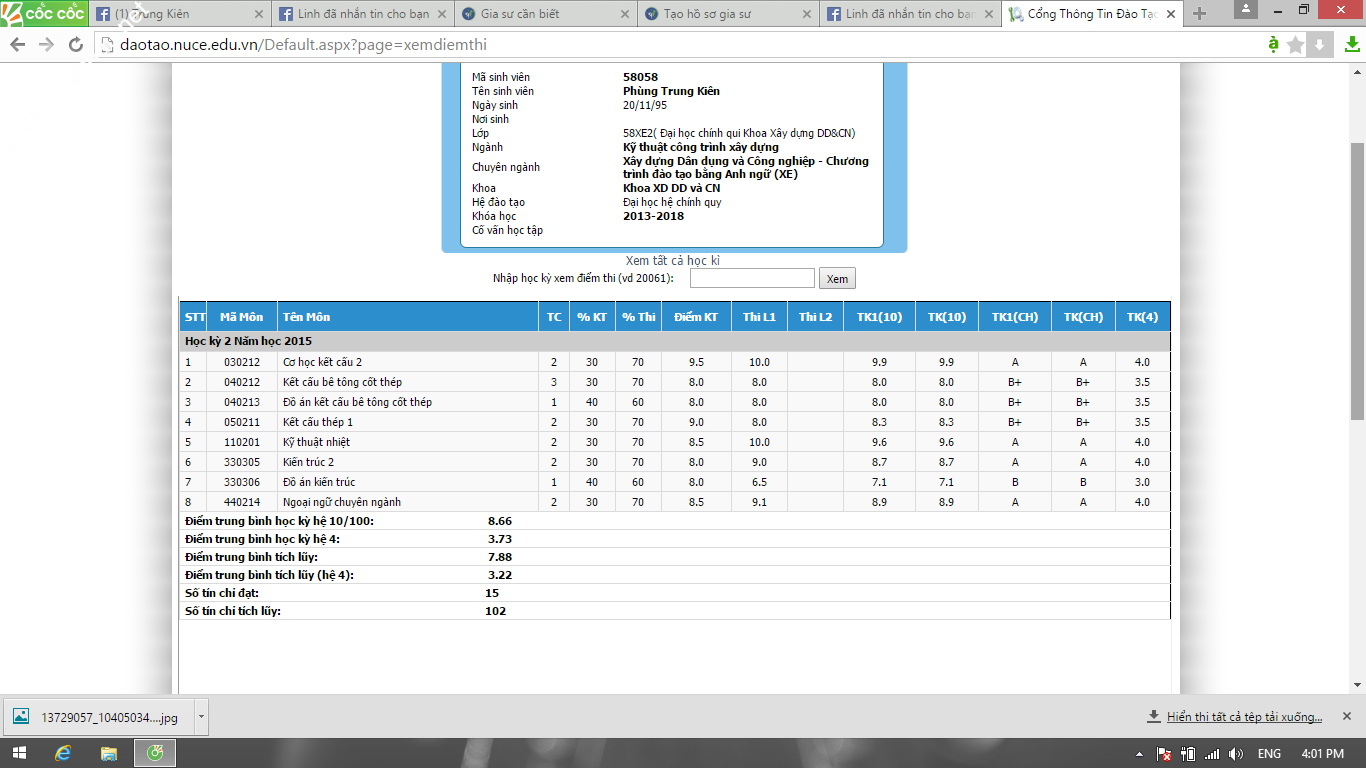Open the green downloads arrow icon
The height and width of the screenshot is (768, 1366).
1351,45
